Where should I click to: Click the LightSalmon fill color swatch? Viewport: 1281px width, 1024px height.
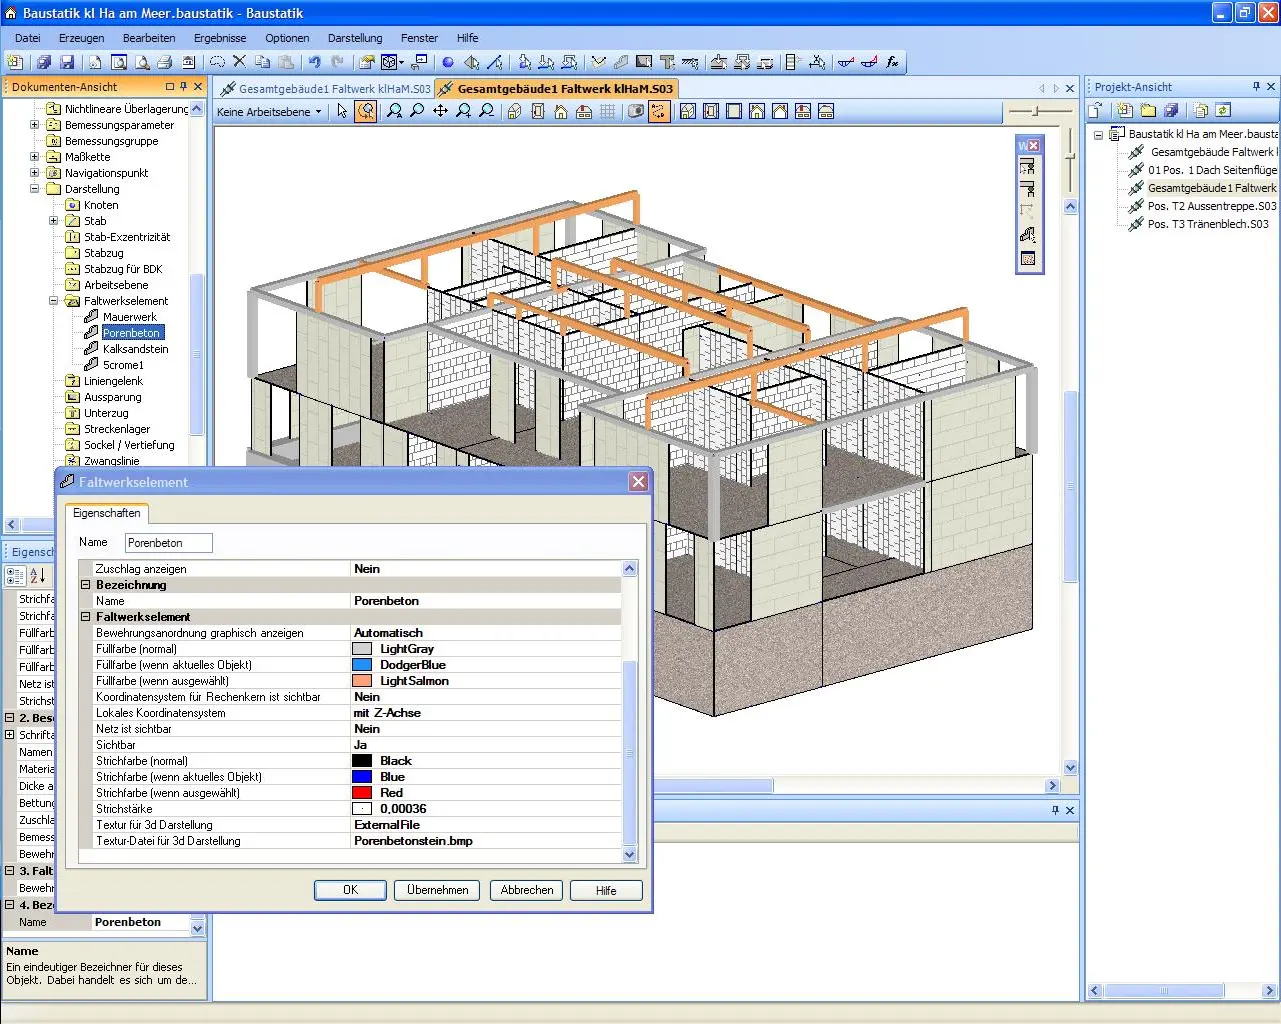click(x=362, y=681)
